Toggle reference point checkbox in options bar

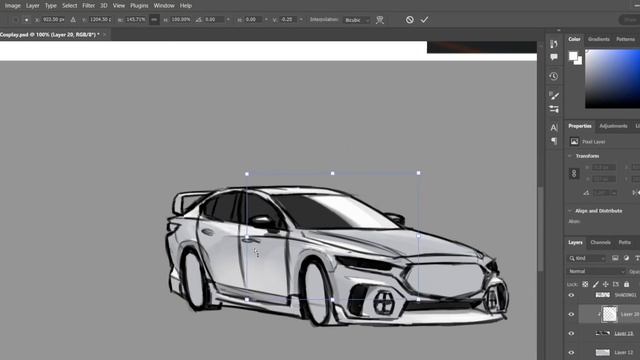tap(16, 20)
